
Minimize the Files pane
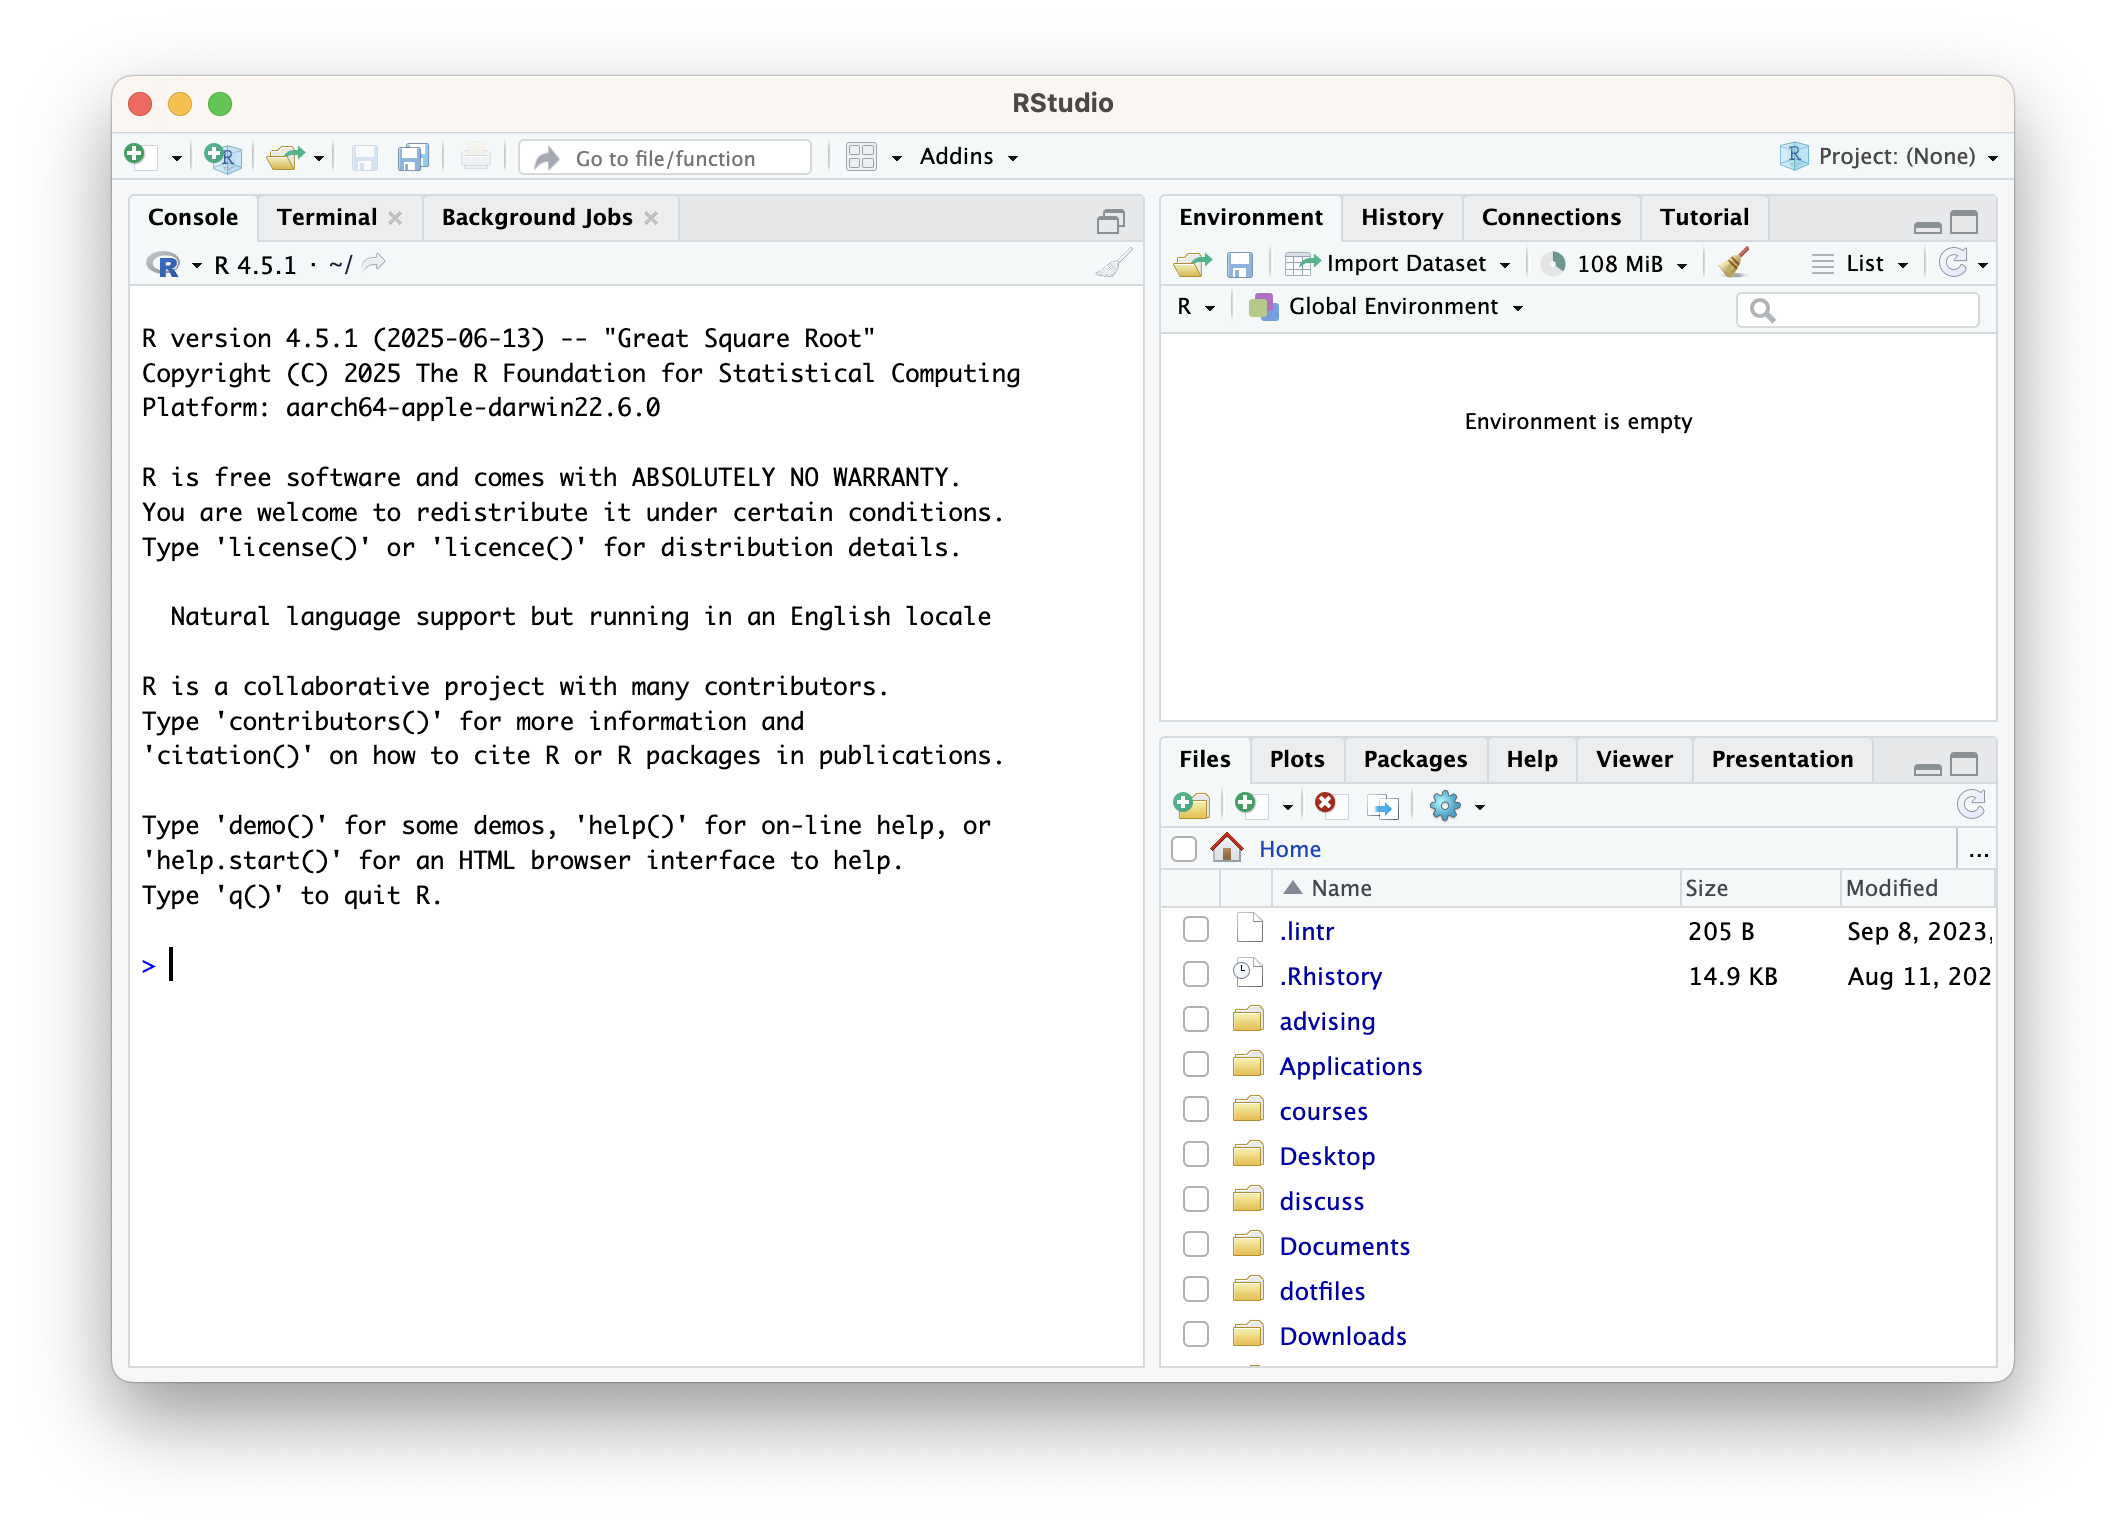click(1927, 768)
